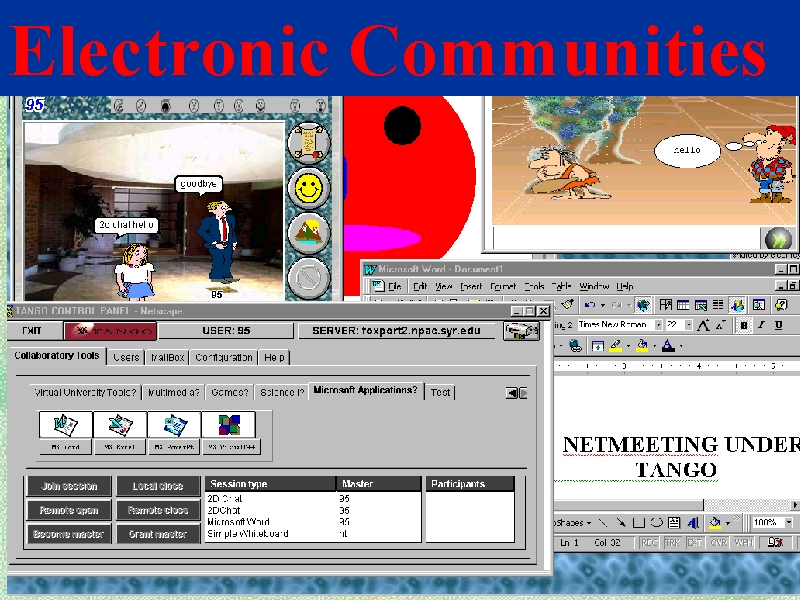This screenshot has height=600, width=800.
Task: Click the green forward arrow in cartoon window
Action: coord(778,238)
